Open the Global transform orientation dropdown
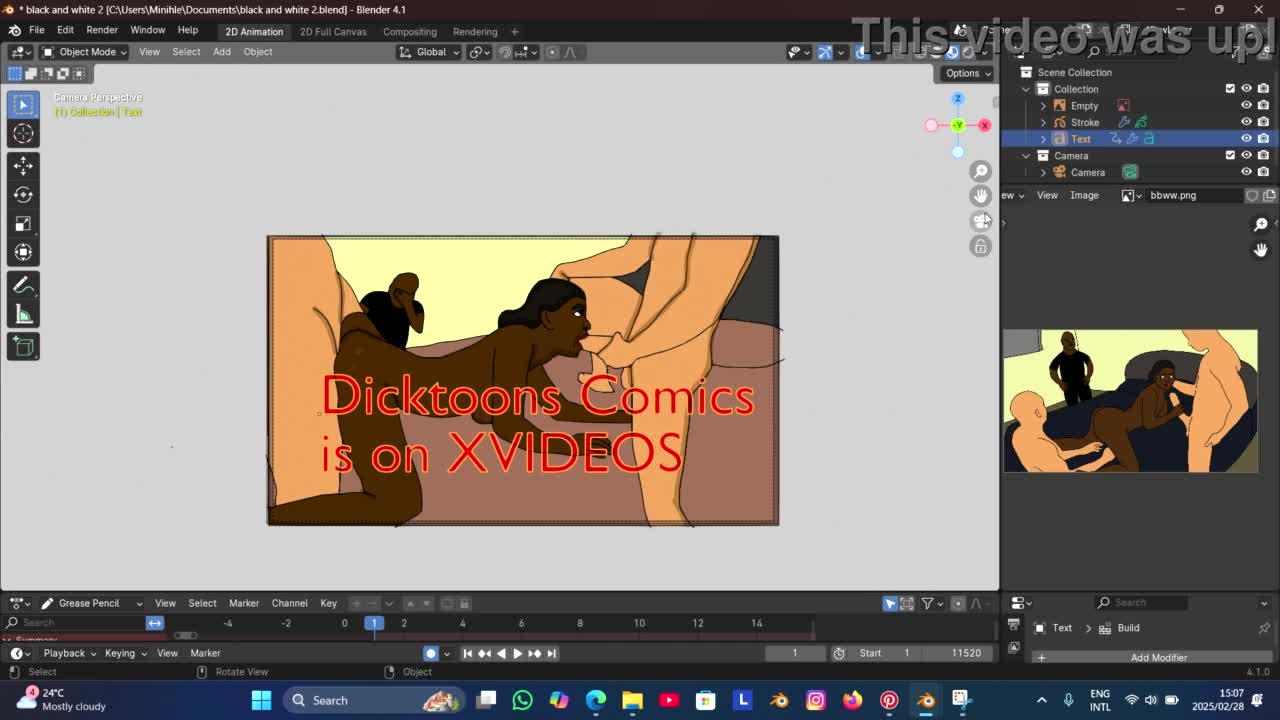The image size is (1280, 720). click(431, 52)
